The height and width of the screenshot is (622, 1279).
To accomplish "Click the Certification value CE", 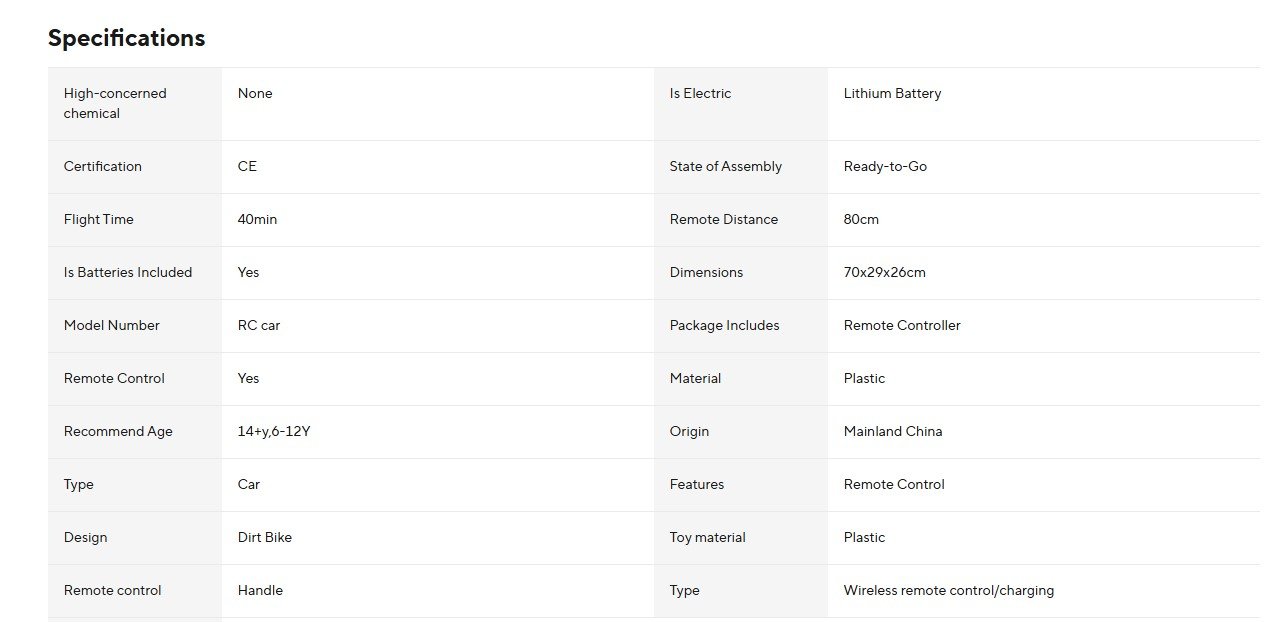I will (247, 166).
